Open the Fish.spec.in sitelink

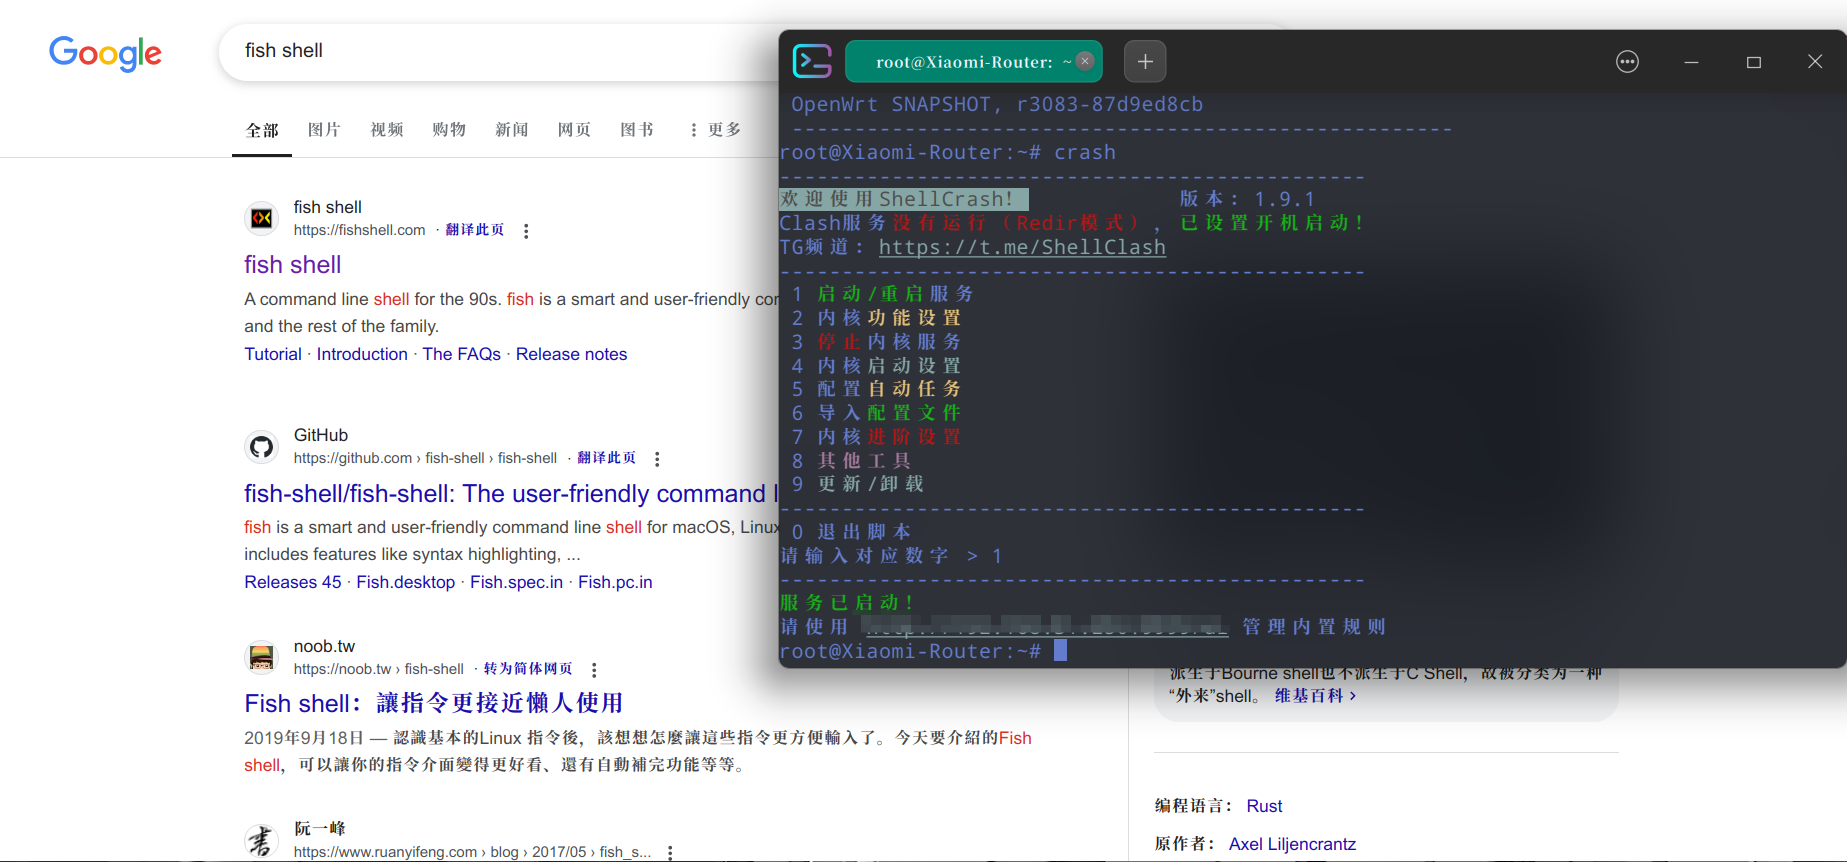516,582
